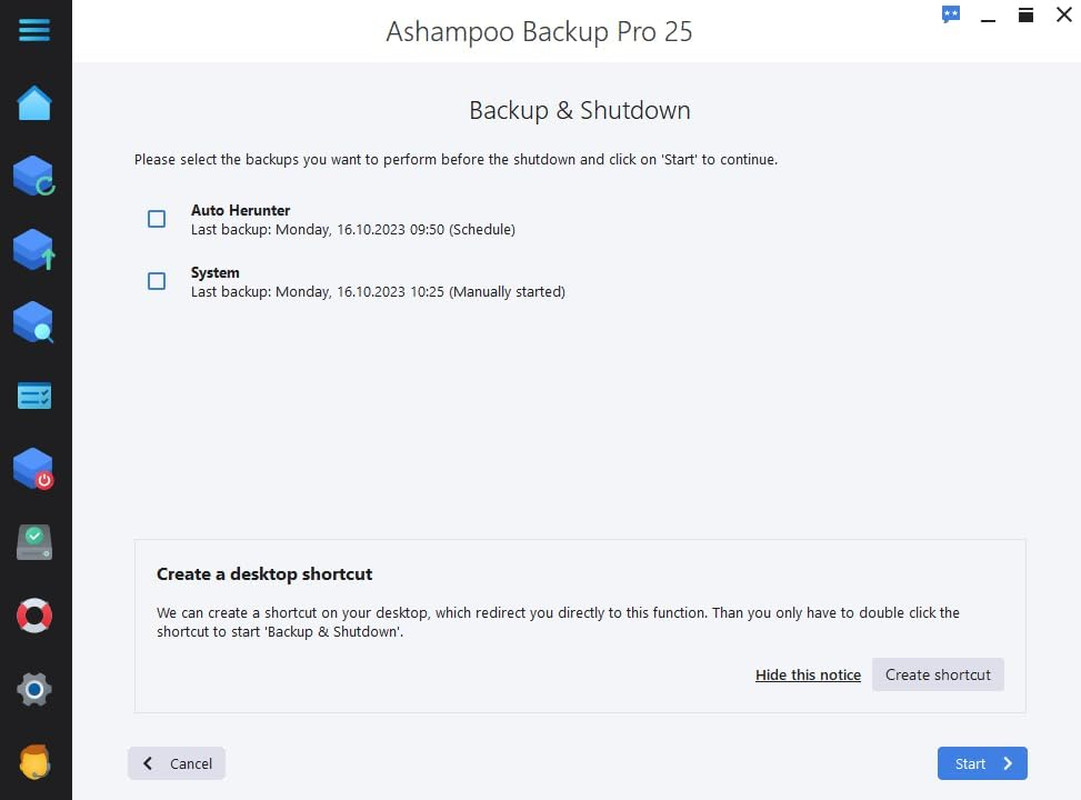
Task: Open the backup plan icon with refresh arrow
Action: tap(34, 176)
